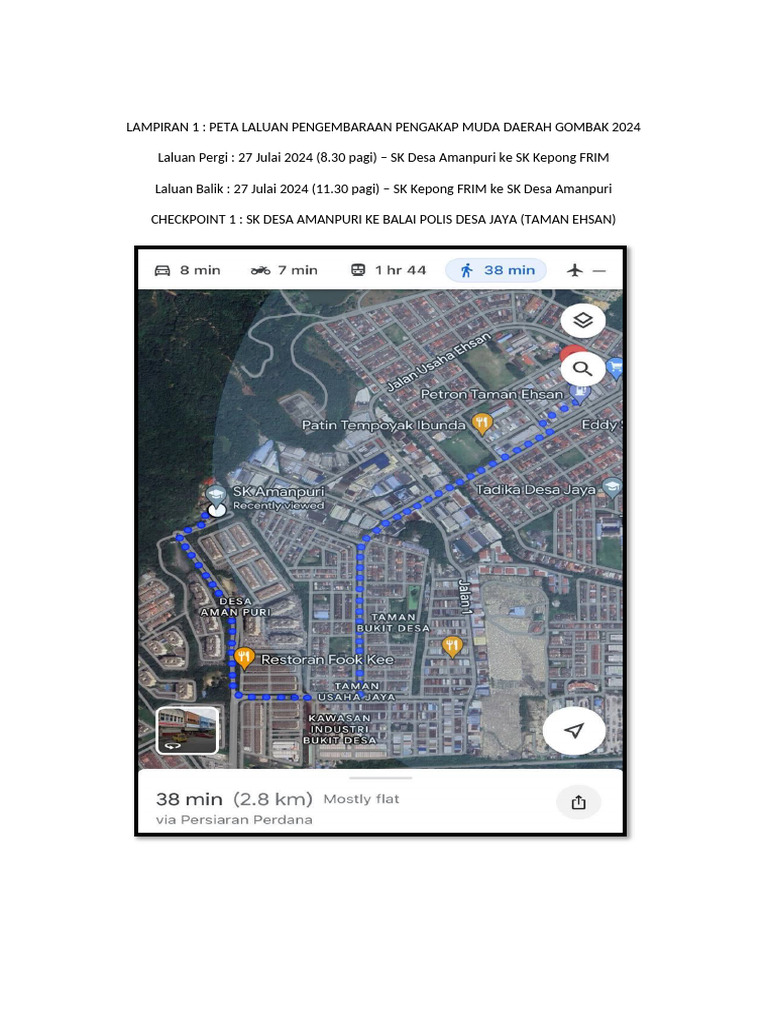Image resolution: width=768 pixels, height=1024 pixels.
Task: Tap the Patin Tempoyak Ibunda restaurant pin
Action: pos(482,424)
